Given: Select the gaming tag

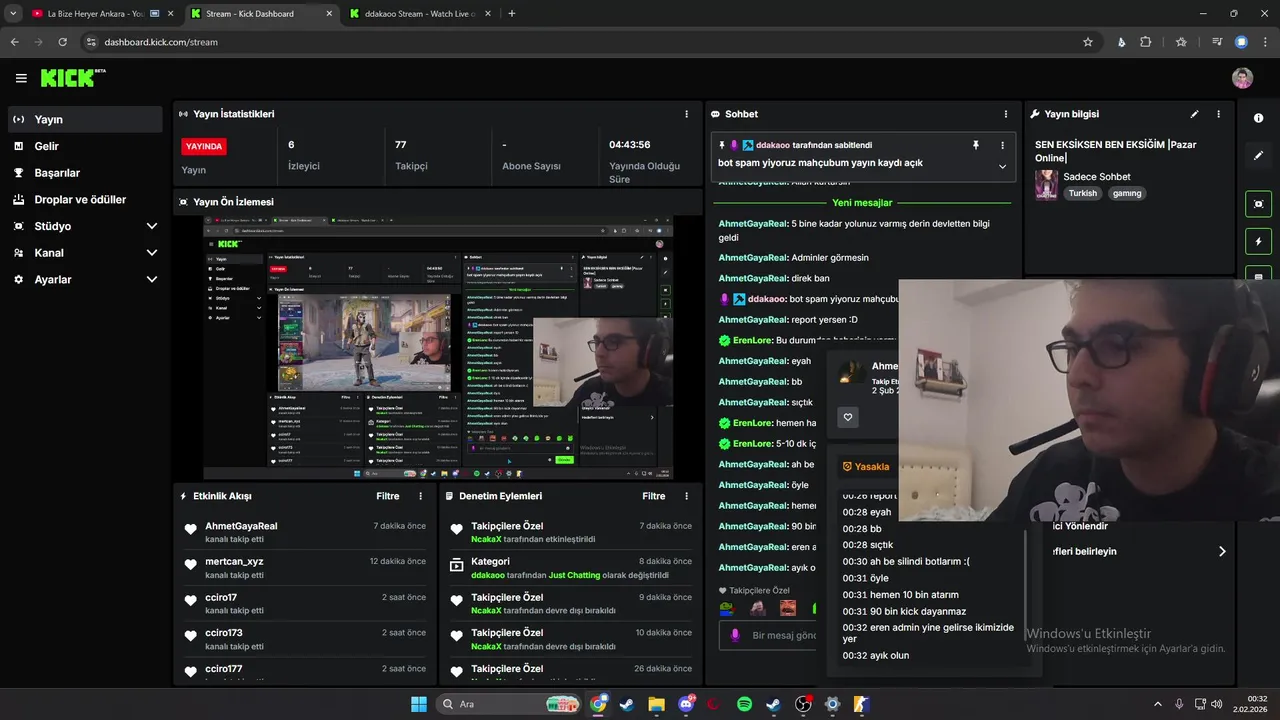Looking at the screenshot, I should coord(1127,193).
